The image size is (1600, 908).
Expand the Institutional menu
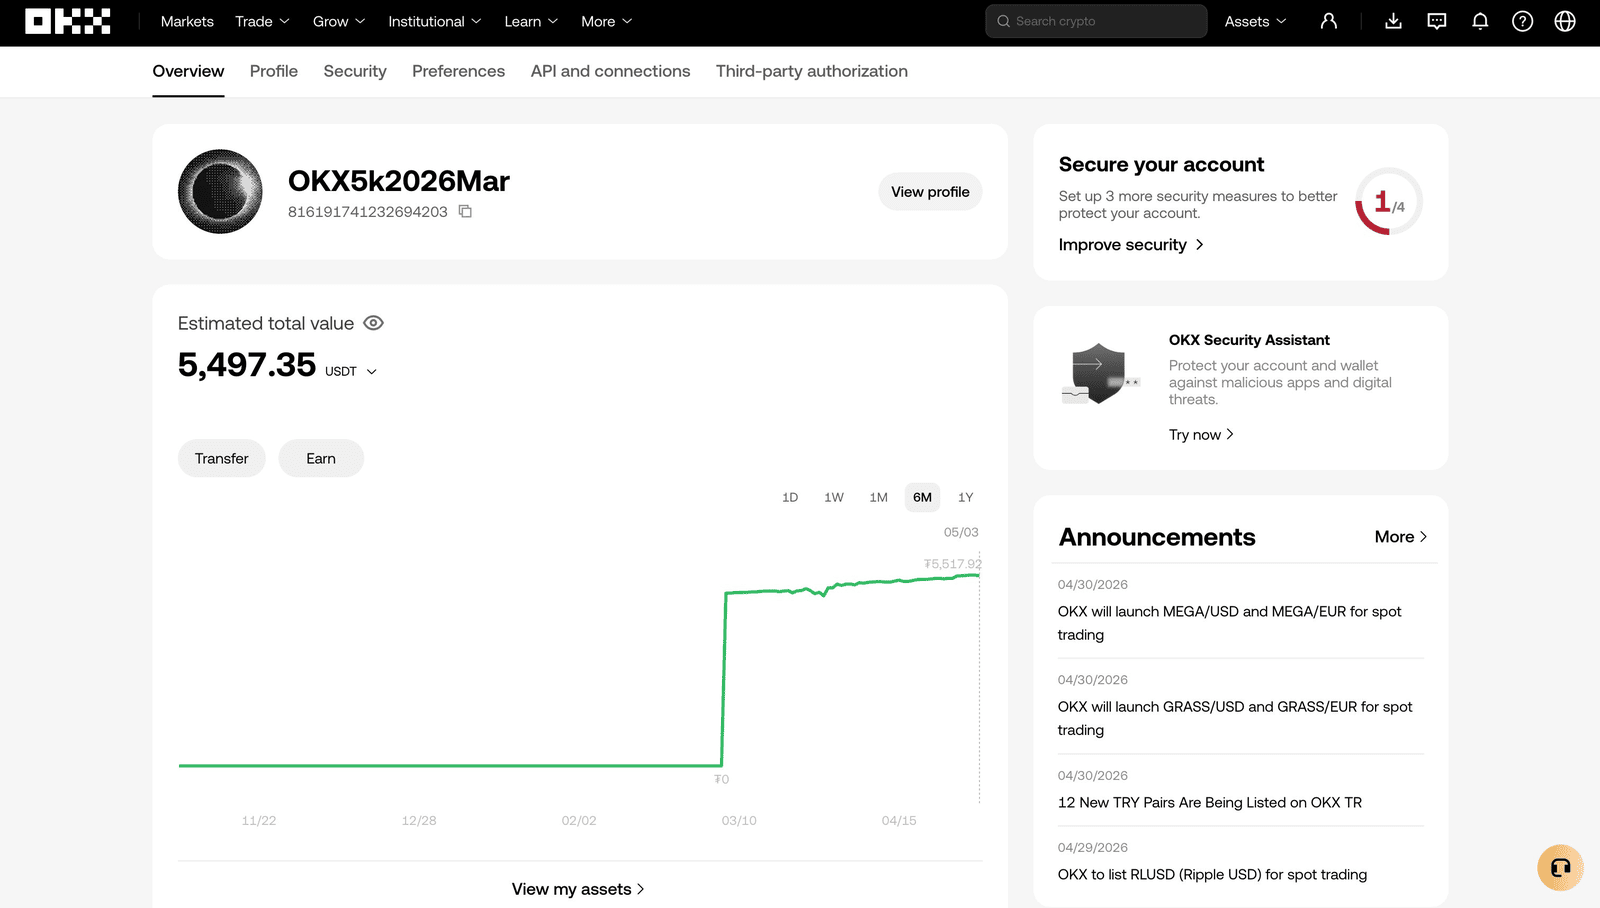coord(435,21)
